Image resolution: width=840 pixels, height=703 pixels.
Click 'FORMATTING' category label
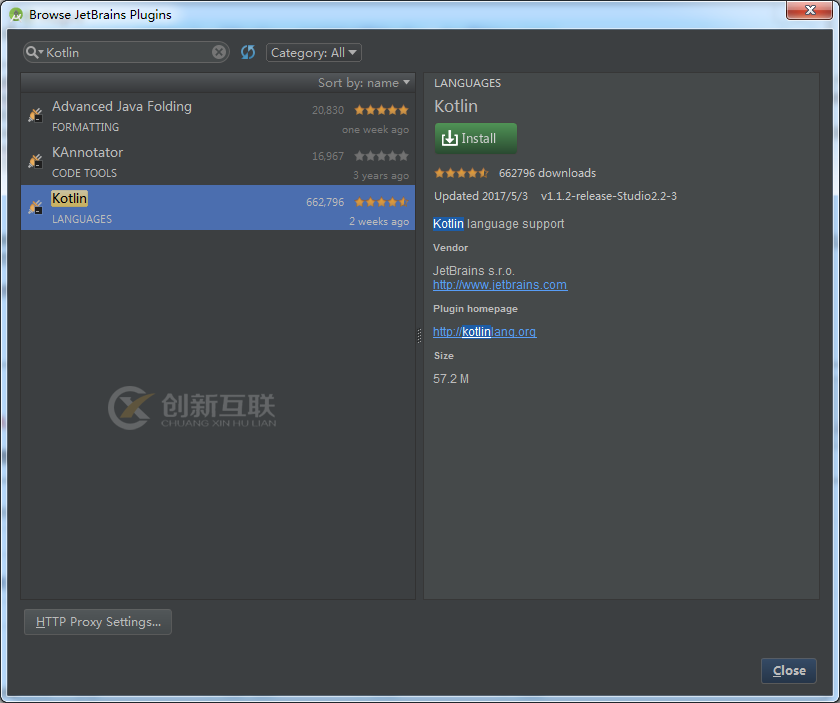point(85,127)
